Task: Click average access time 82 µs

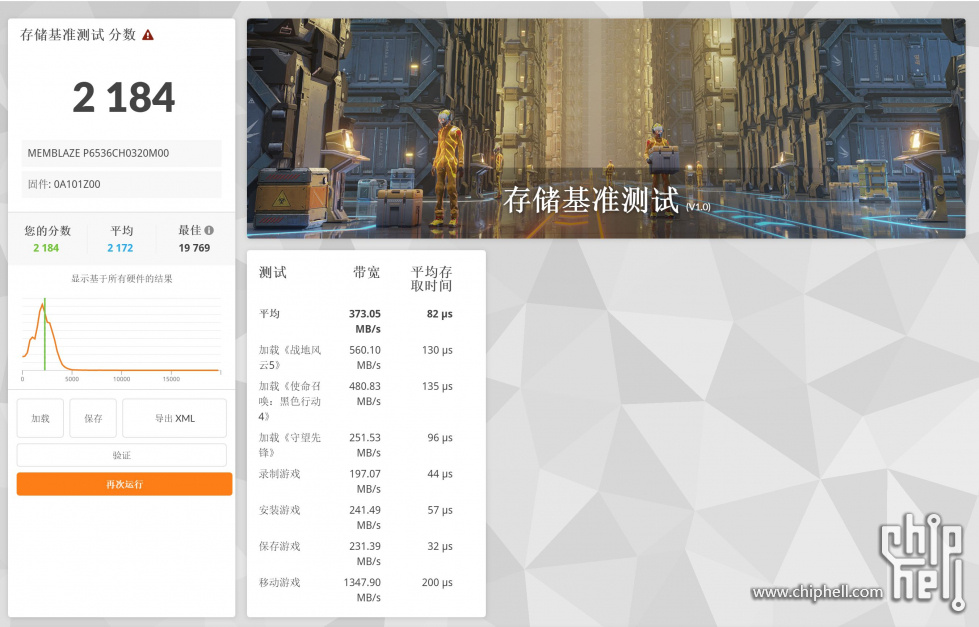Action: pyautogui.click(x=440, y=314)
